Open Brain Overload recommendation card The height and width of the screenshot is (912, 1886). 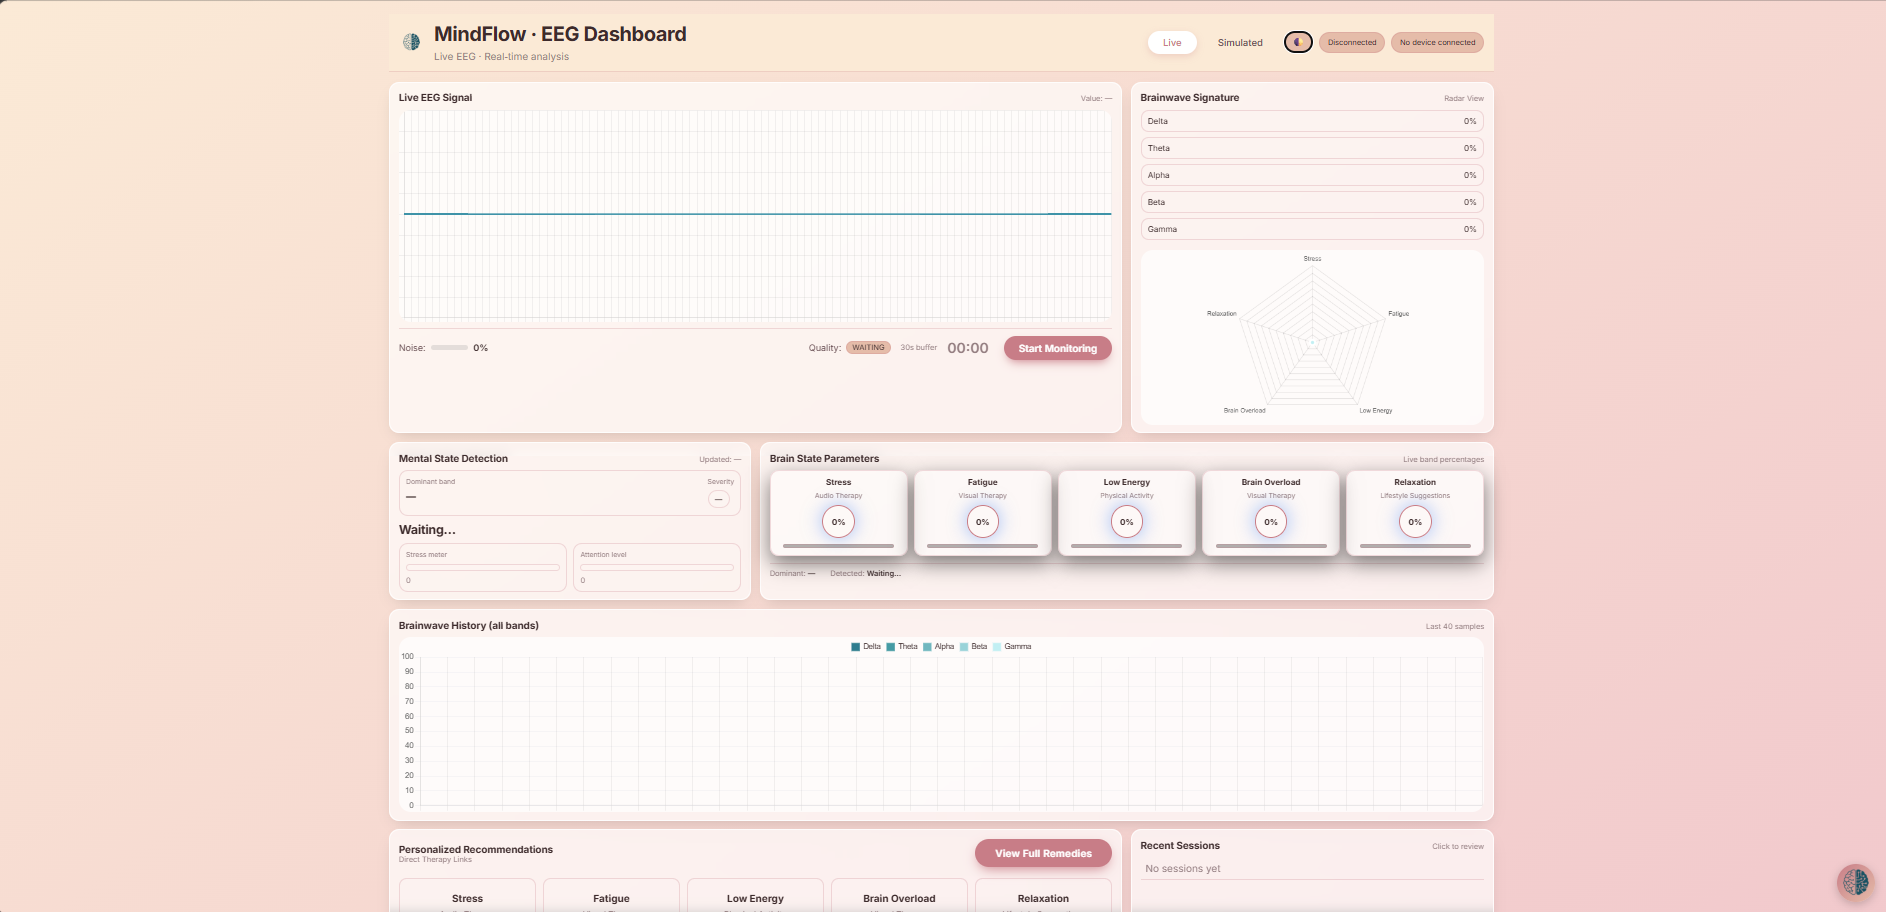[x=899, y=895]
